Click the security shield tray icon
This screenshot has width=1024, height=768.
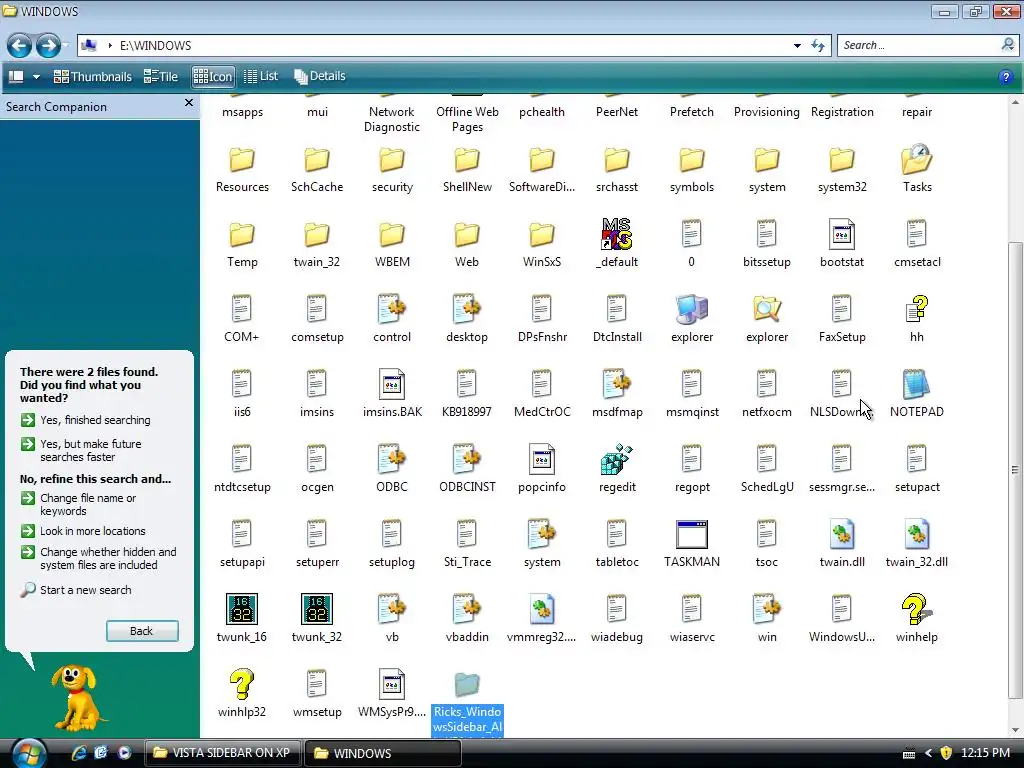pyautogui.click(x=946, y=753)
